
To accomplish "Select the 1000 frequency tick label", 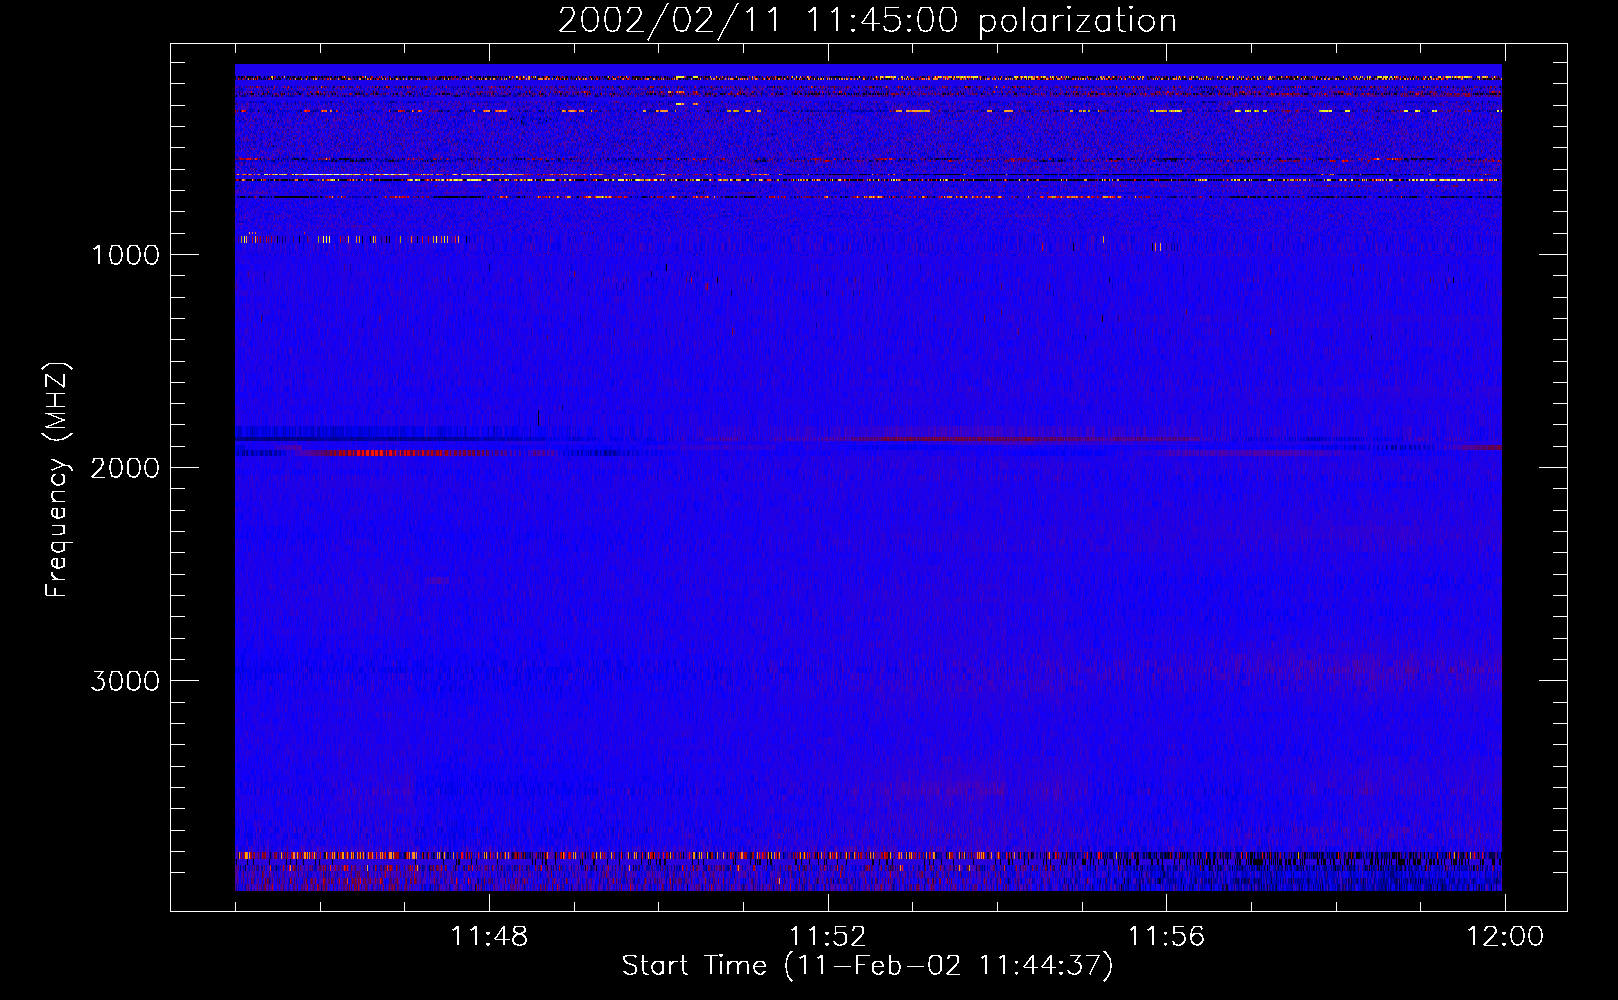I will tap(125, 255).
